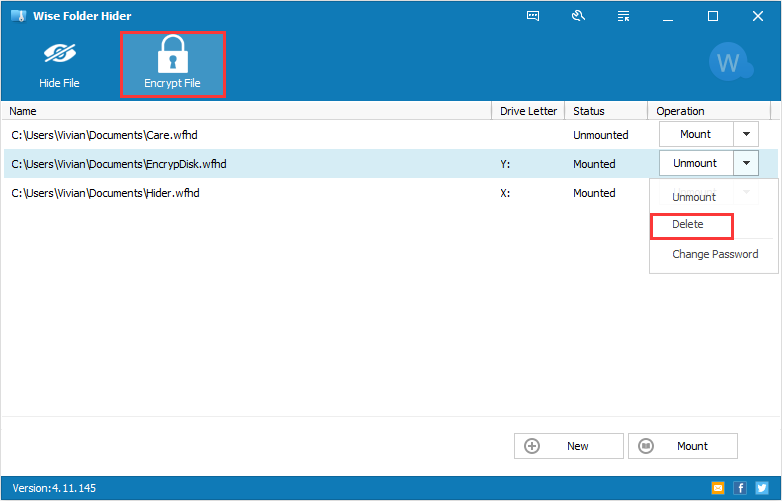
Task: Click drive letter Y: cell
Action: (x=505, y=164)
